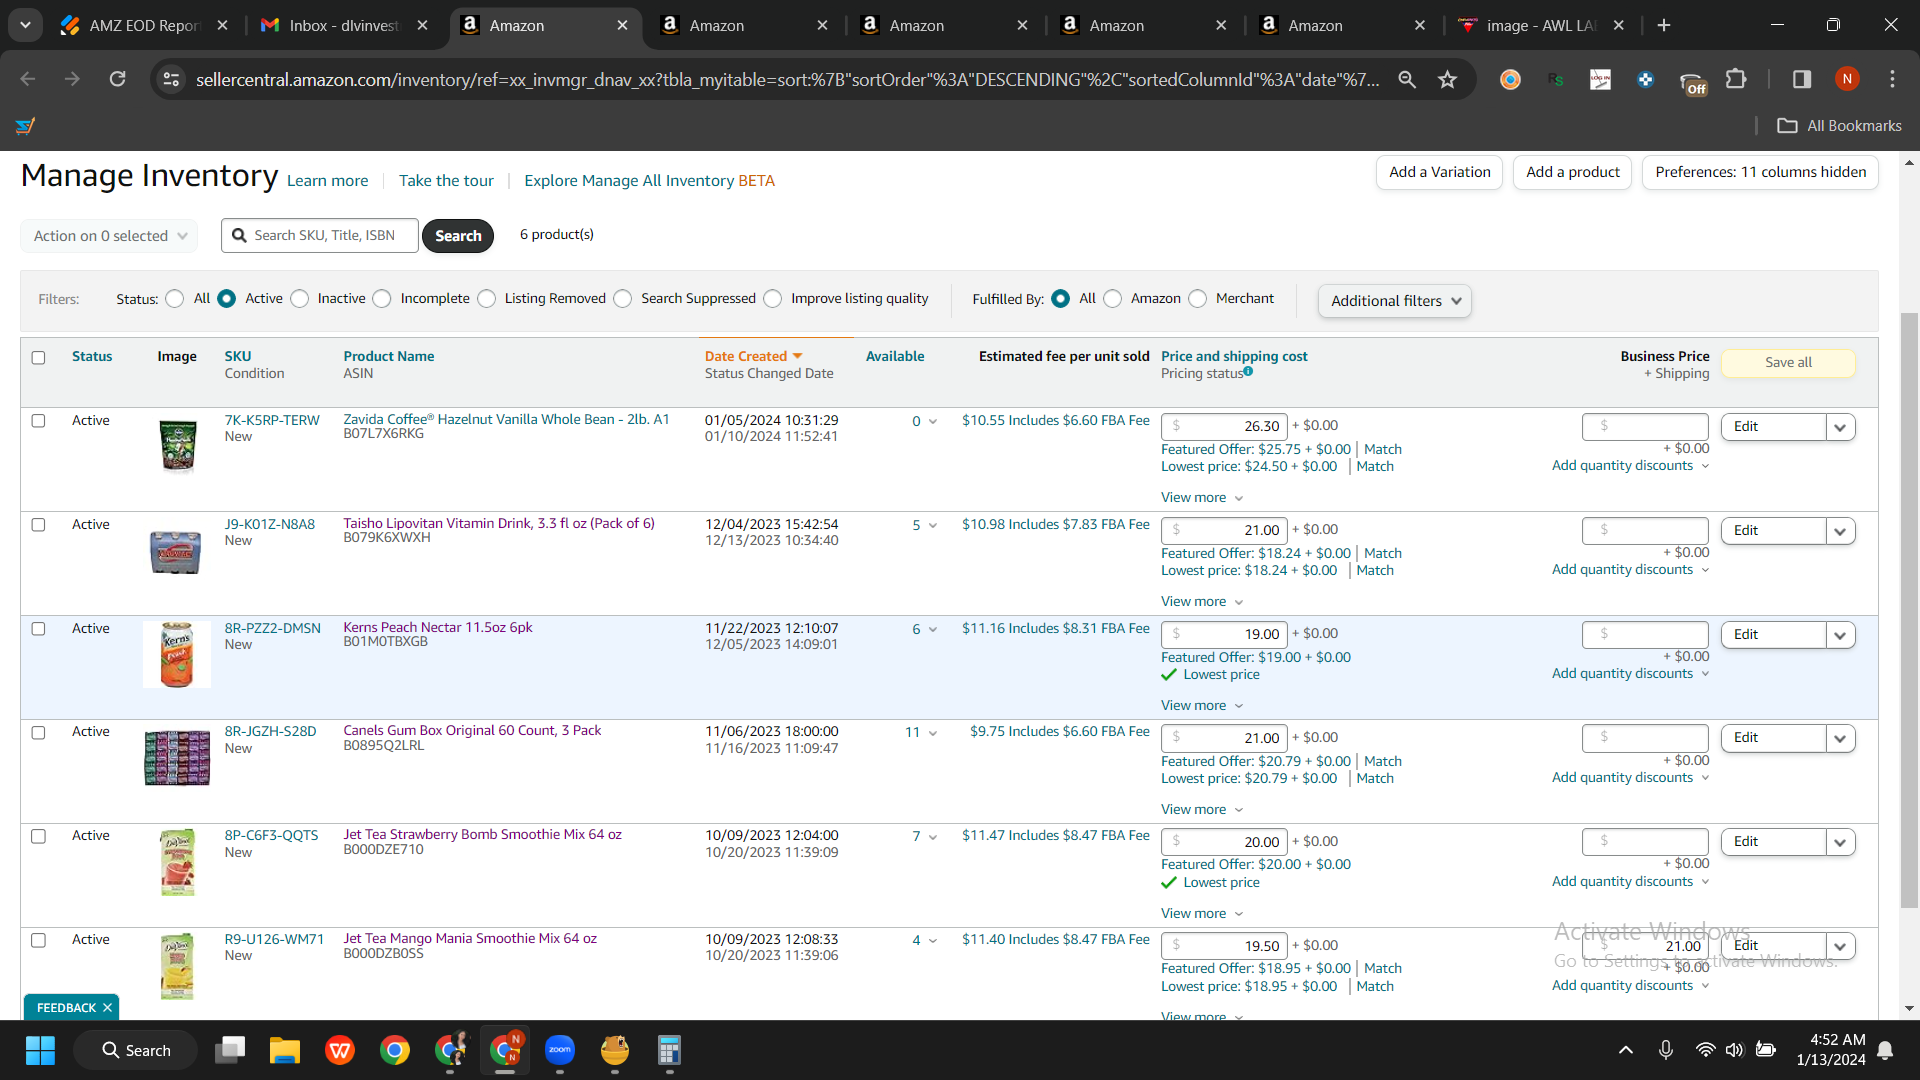
Task: Click the cart extension bookmark icon
Action: click(25, 125)
